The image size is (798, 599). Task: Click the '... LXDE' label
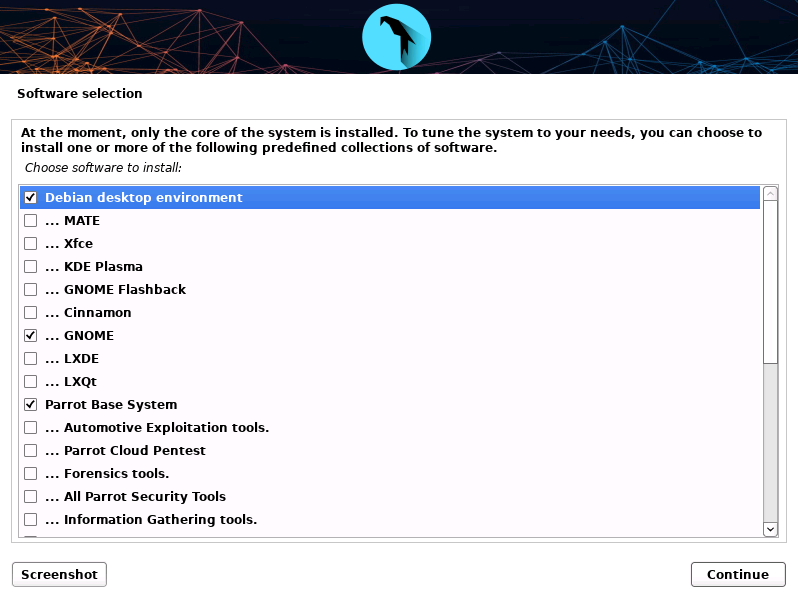(72, 358)
